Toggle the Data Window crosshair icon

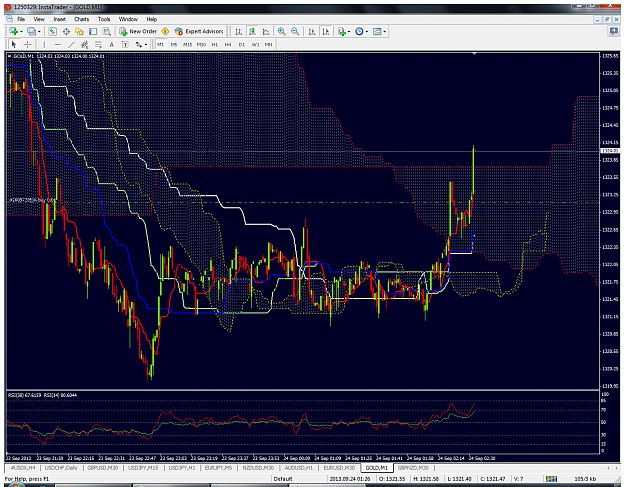pyautogui.click(x=66, y=31)
